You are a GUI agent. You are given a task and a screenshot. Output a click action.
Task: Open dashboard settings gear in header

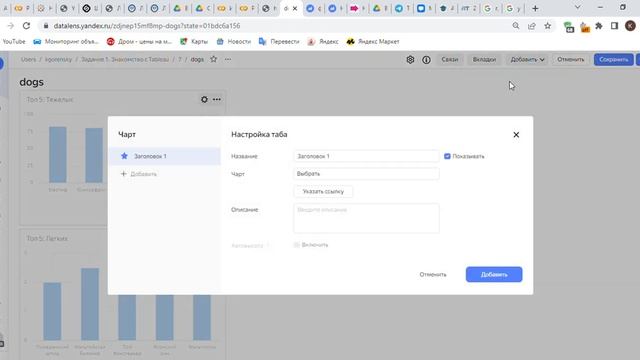tap(410, 60)
